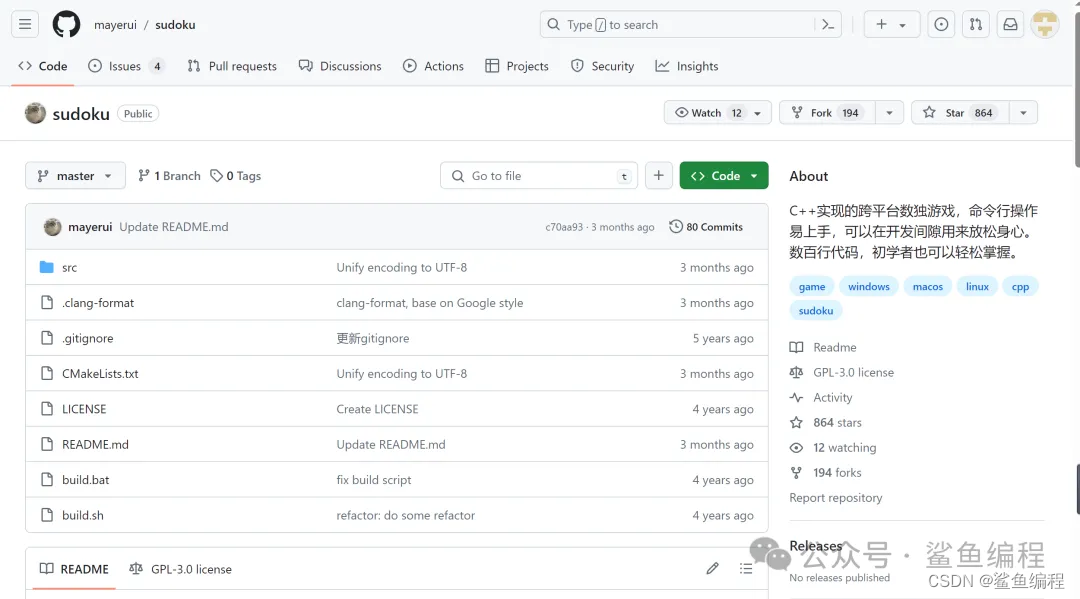Fork this repository
1080x599 pixels.
click(x=827, y=113)
